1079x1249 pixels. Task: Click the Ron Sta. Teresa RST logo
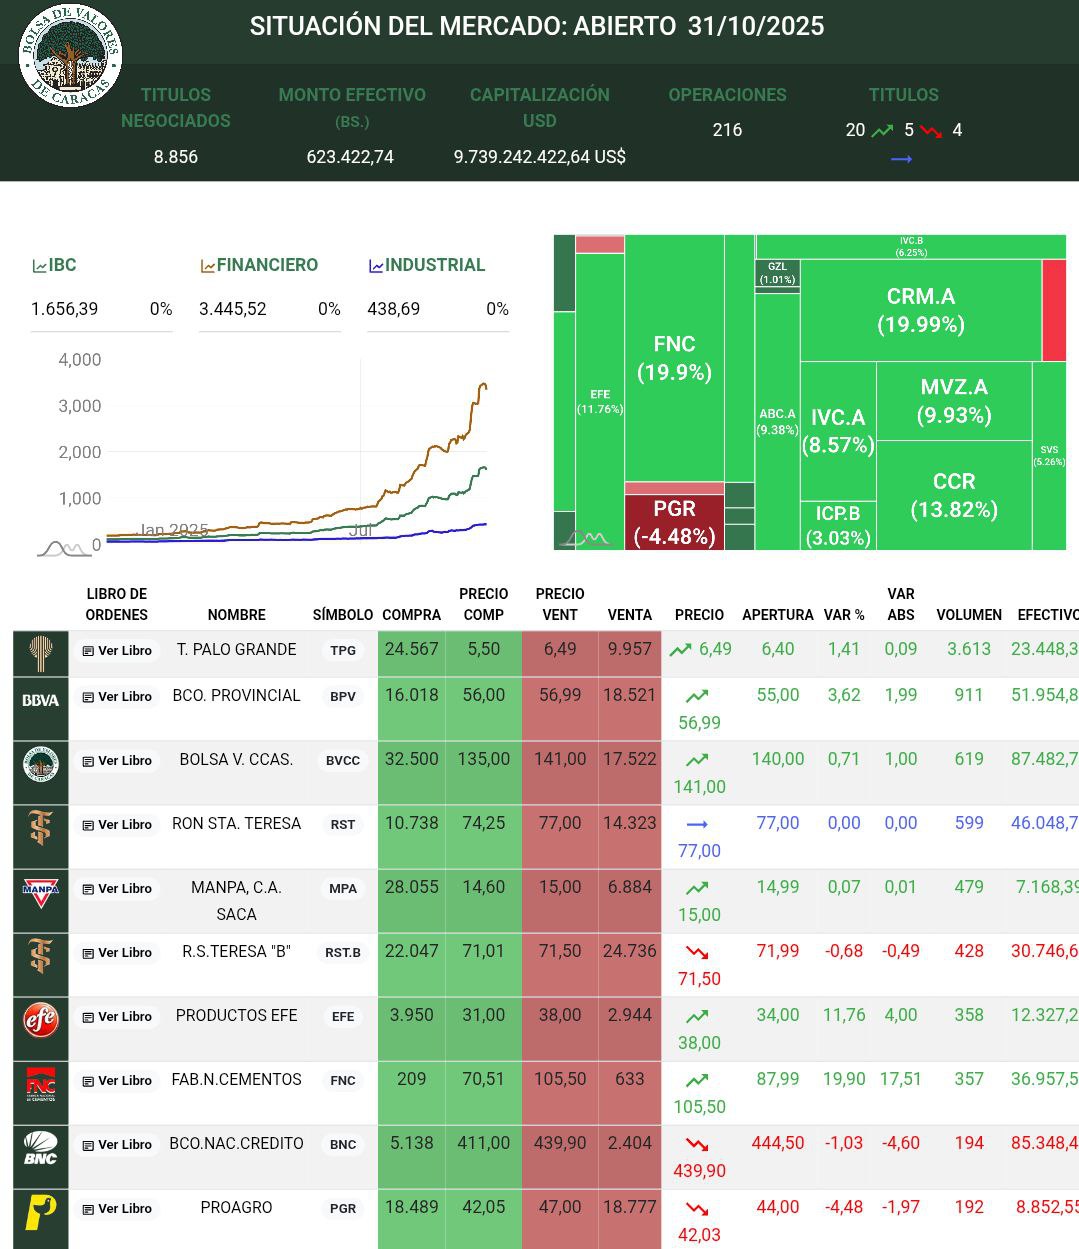41,828
